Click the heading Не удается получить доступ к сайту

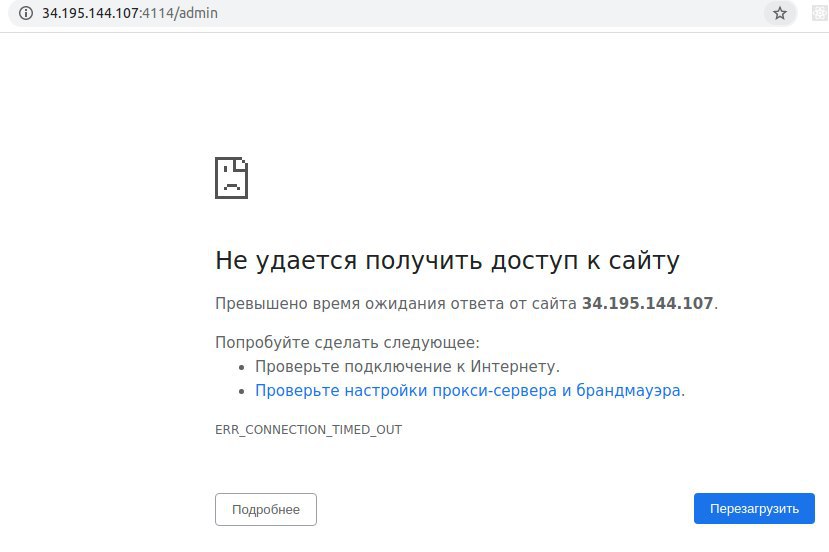pos(447,261)
